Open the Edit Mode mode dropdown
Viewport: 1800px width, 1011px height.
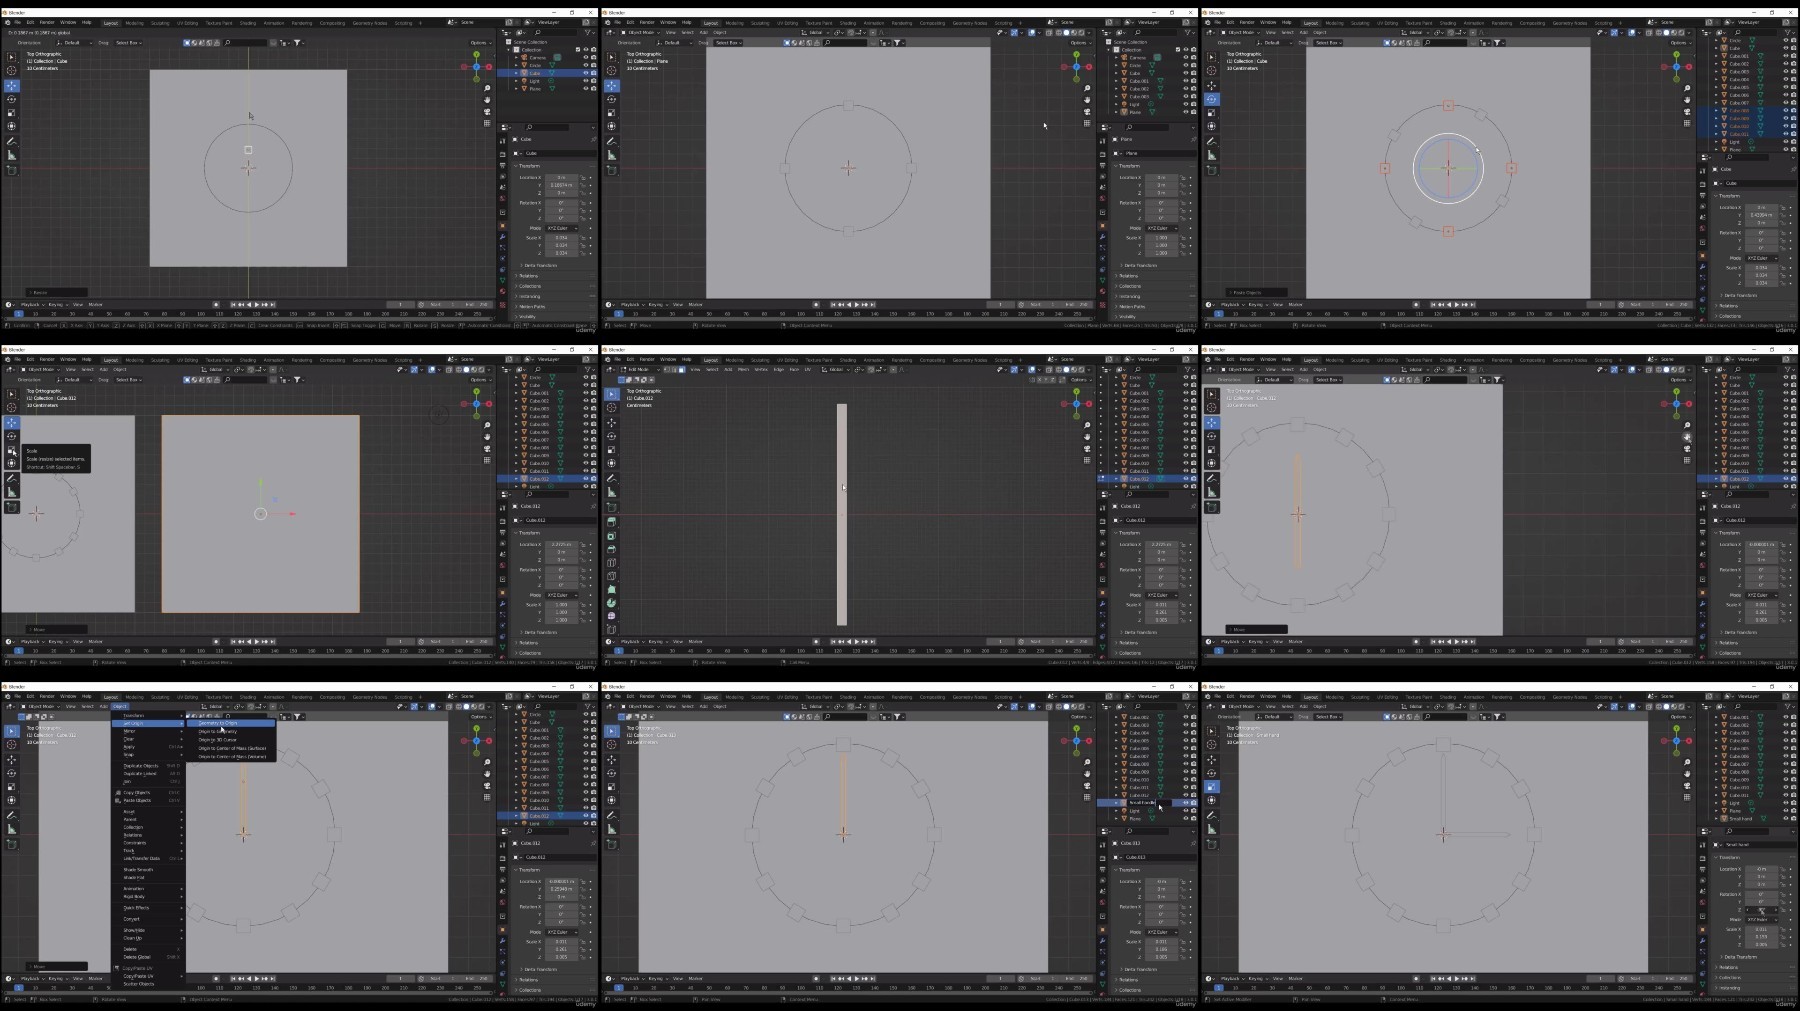(x=641, y=369)
